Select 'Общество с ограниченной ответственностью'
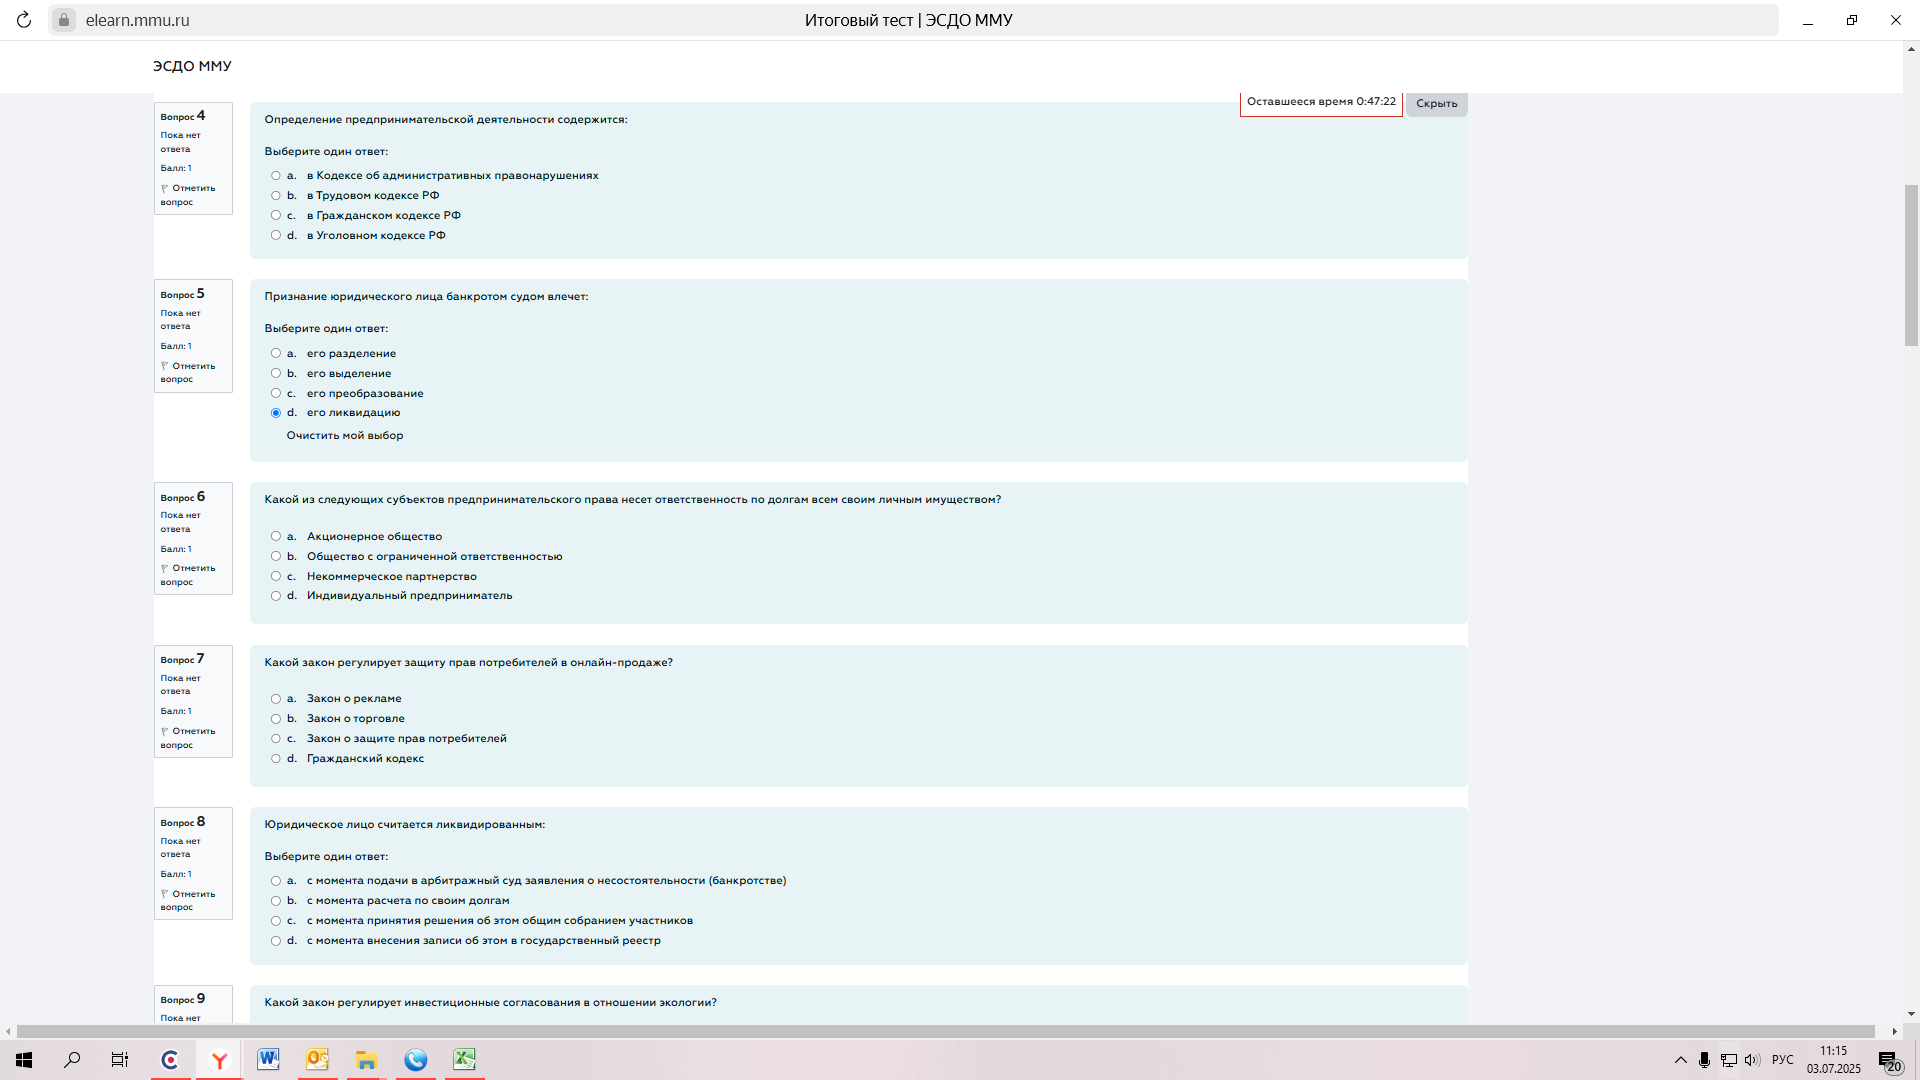This screenshot has width=1920, height=1080. [276, 556]
